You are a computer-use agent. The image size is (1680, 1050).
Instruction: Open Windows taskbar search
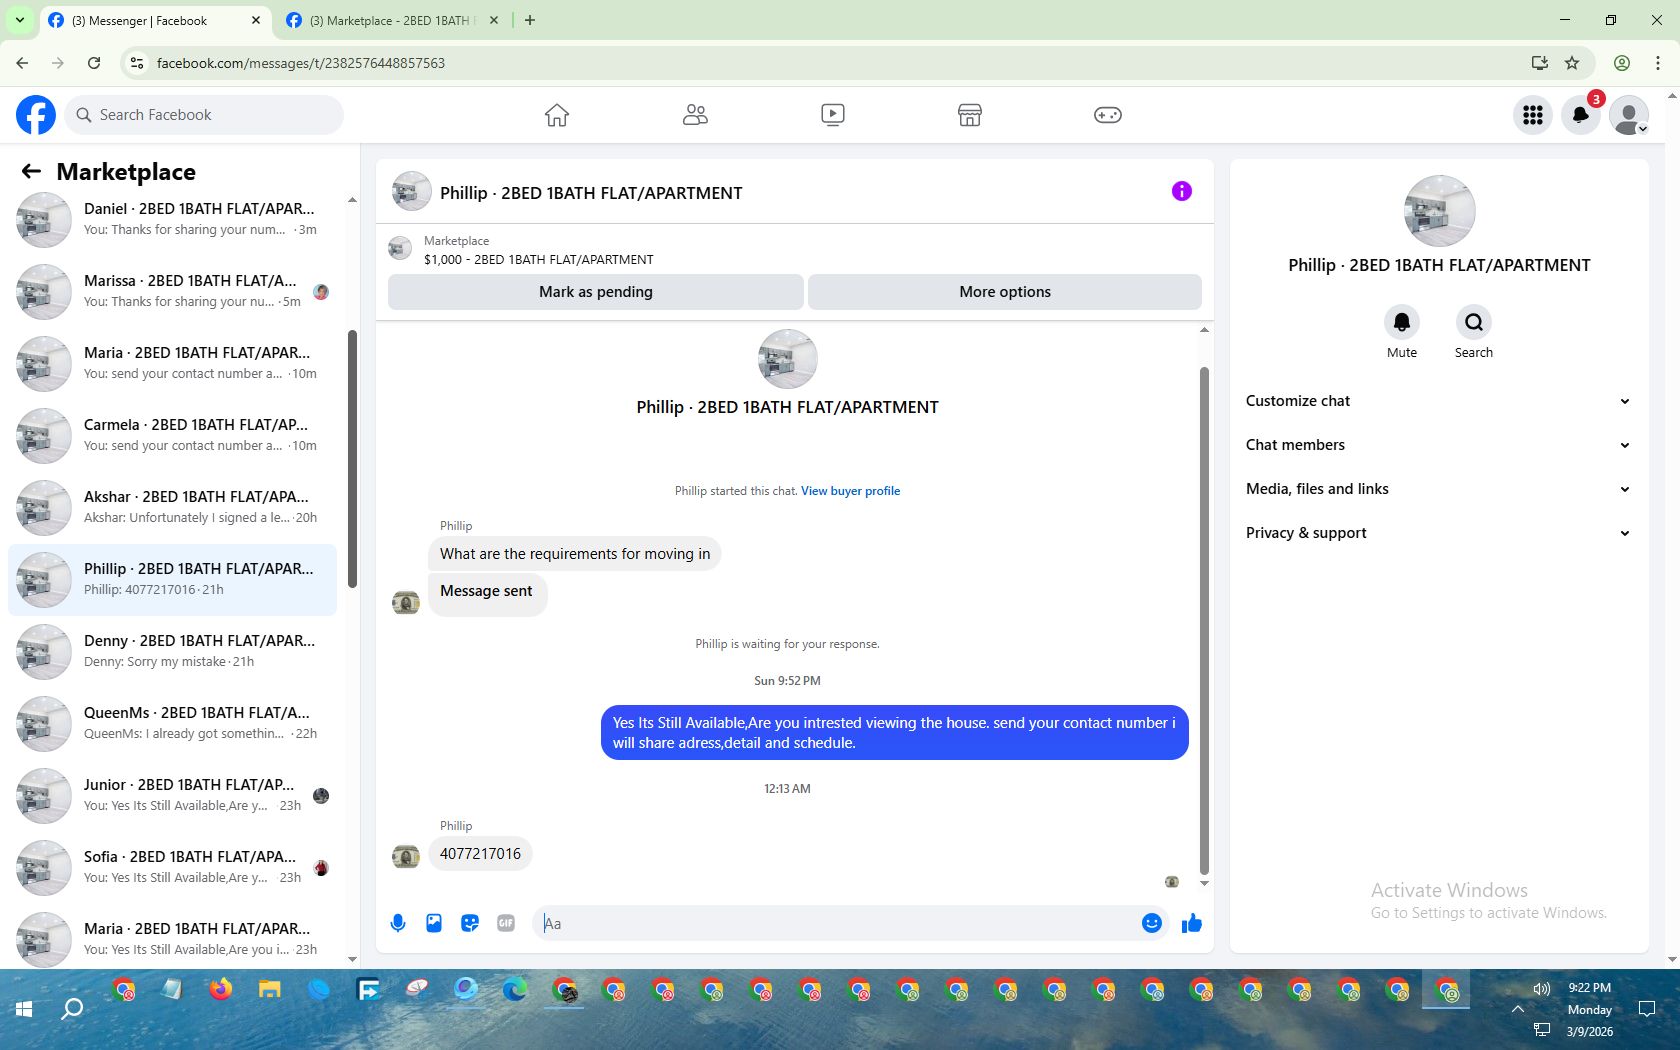(72, 1009)
